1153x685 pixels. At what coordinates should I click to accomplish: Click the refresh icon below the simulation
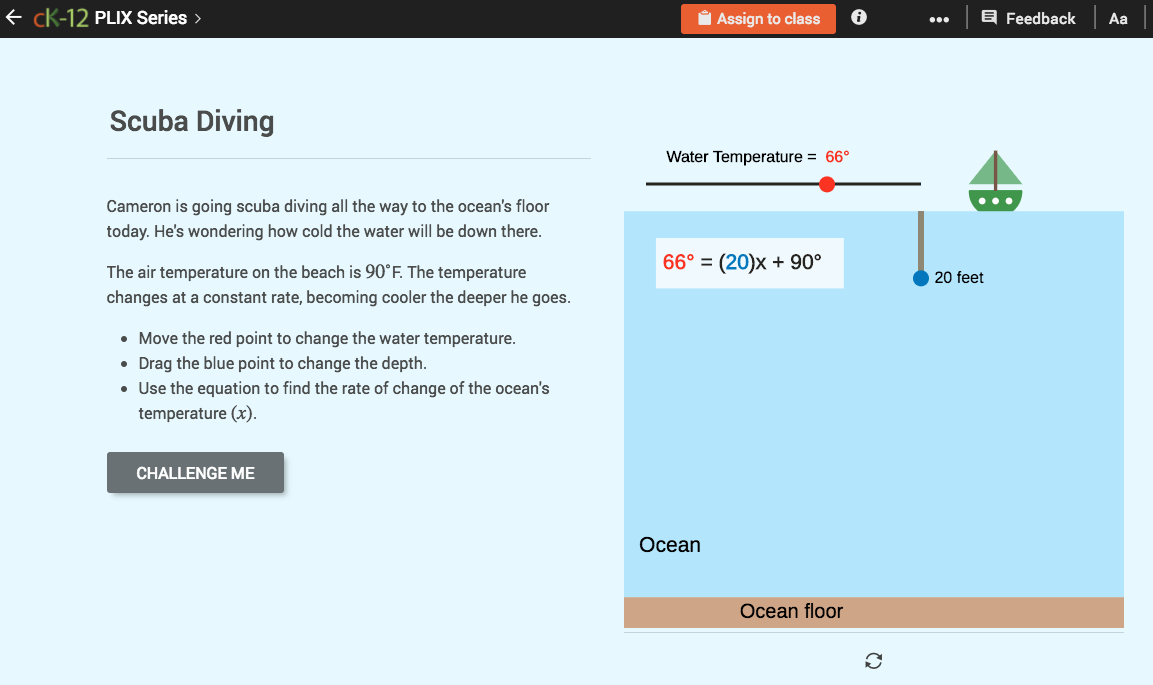click(x=873, y=660)
